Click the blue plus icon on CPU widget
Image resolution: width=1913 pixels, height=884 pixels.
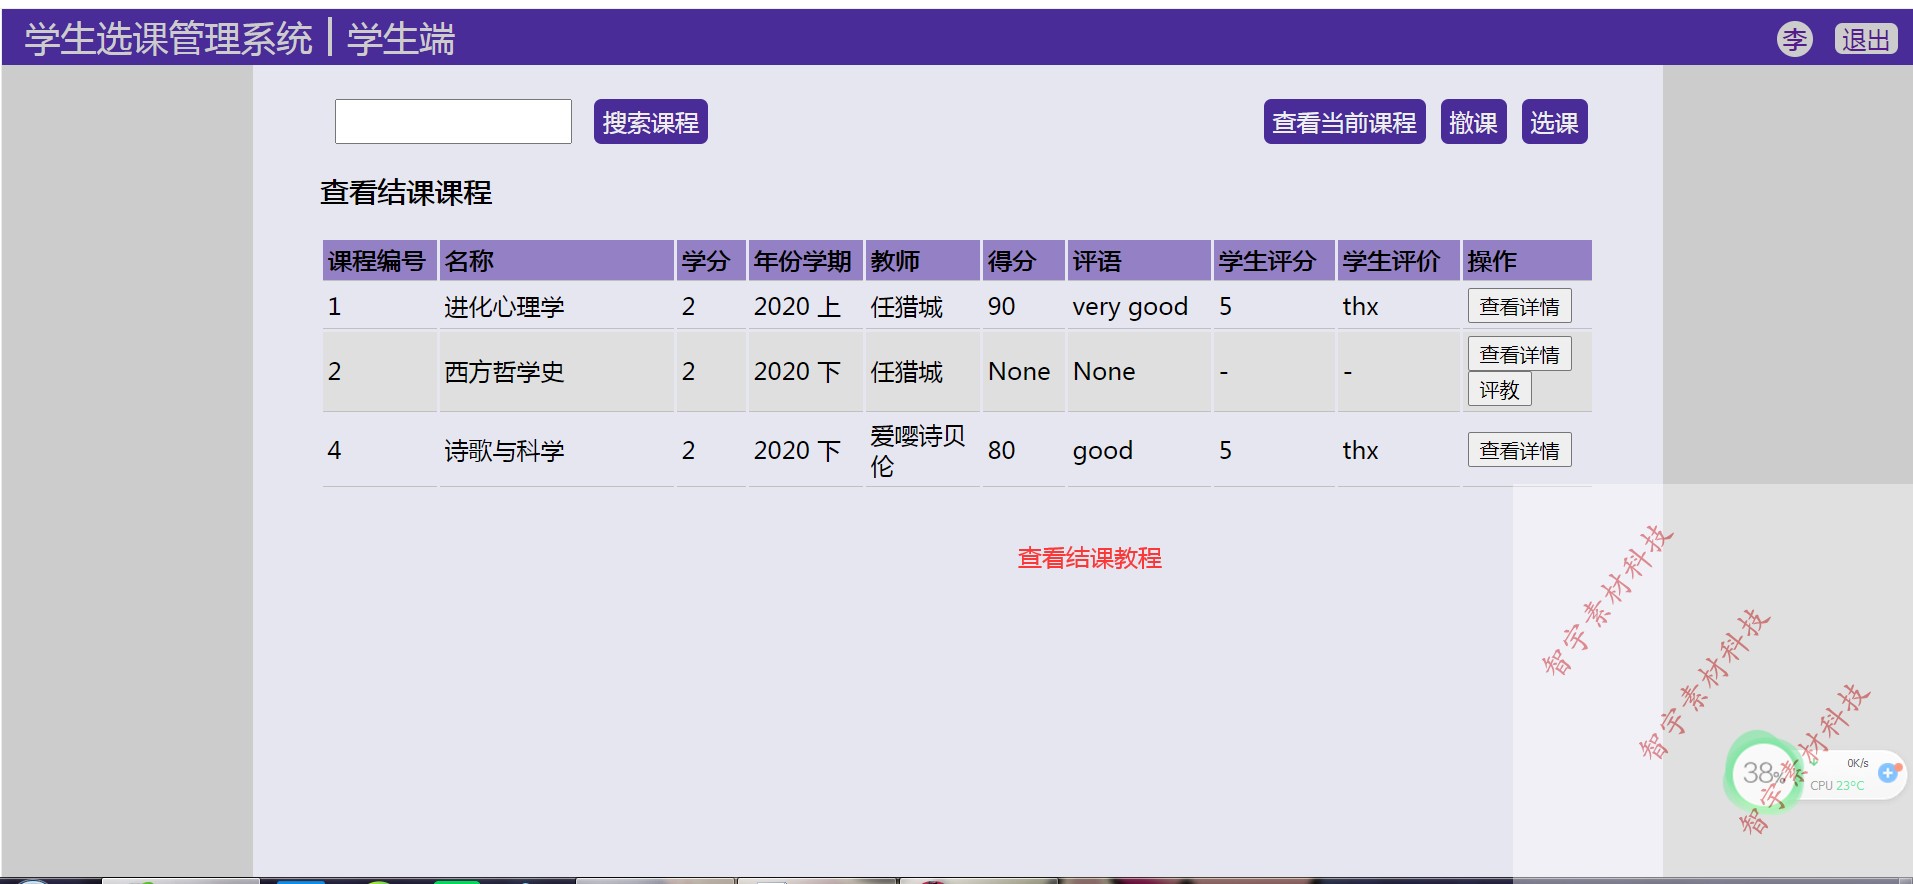[x=1888, y=772]
